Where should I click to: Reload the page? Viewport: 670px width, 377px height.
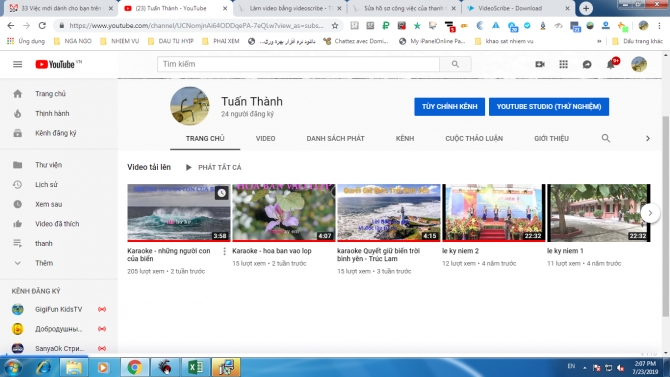42,26
